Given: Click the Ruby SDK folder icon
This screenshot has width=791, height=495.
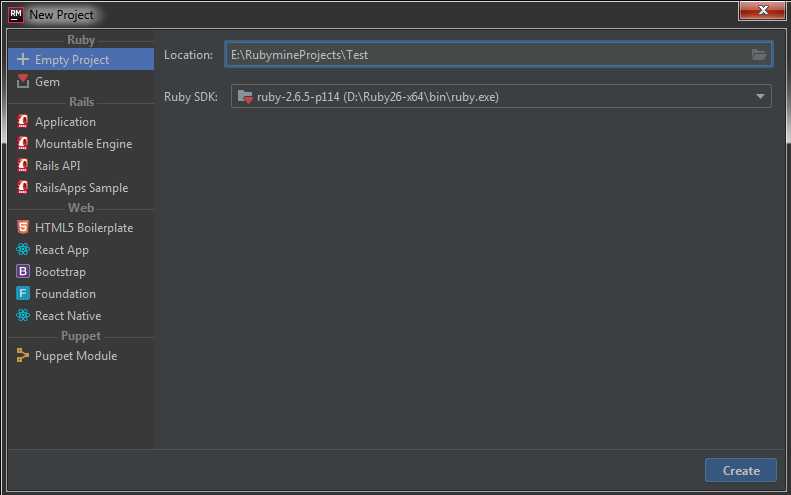Looking at the screenshot, I should [x=245, y=96].
